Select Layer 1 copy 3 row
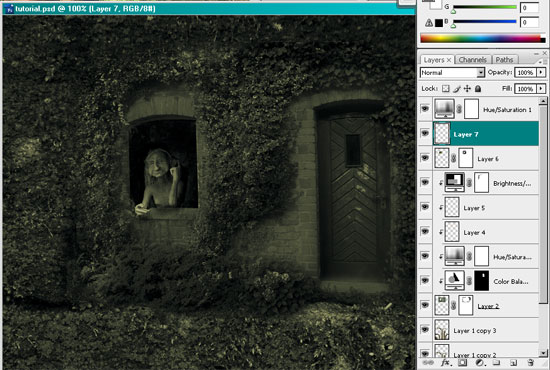Screen dimensions: 550x370 486,330
